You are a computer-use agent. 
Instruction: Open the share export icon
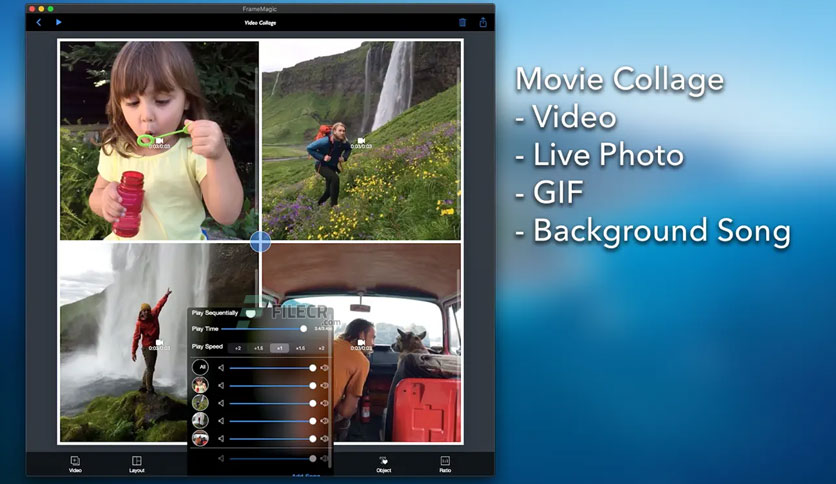[x=483, y=22]
